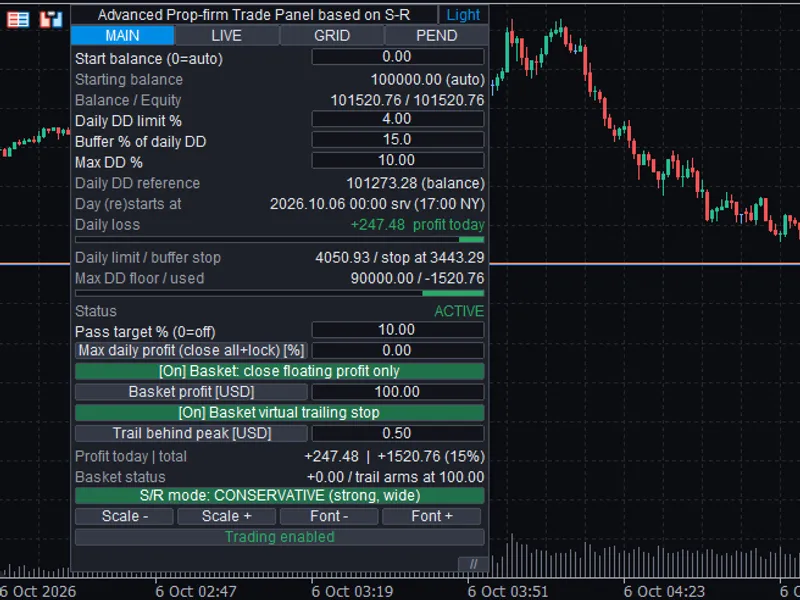Click the day restart time 2026.10.06 00:00 text
800x600 pixels.
pos(377,204)
